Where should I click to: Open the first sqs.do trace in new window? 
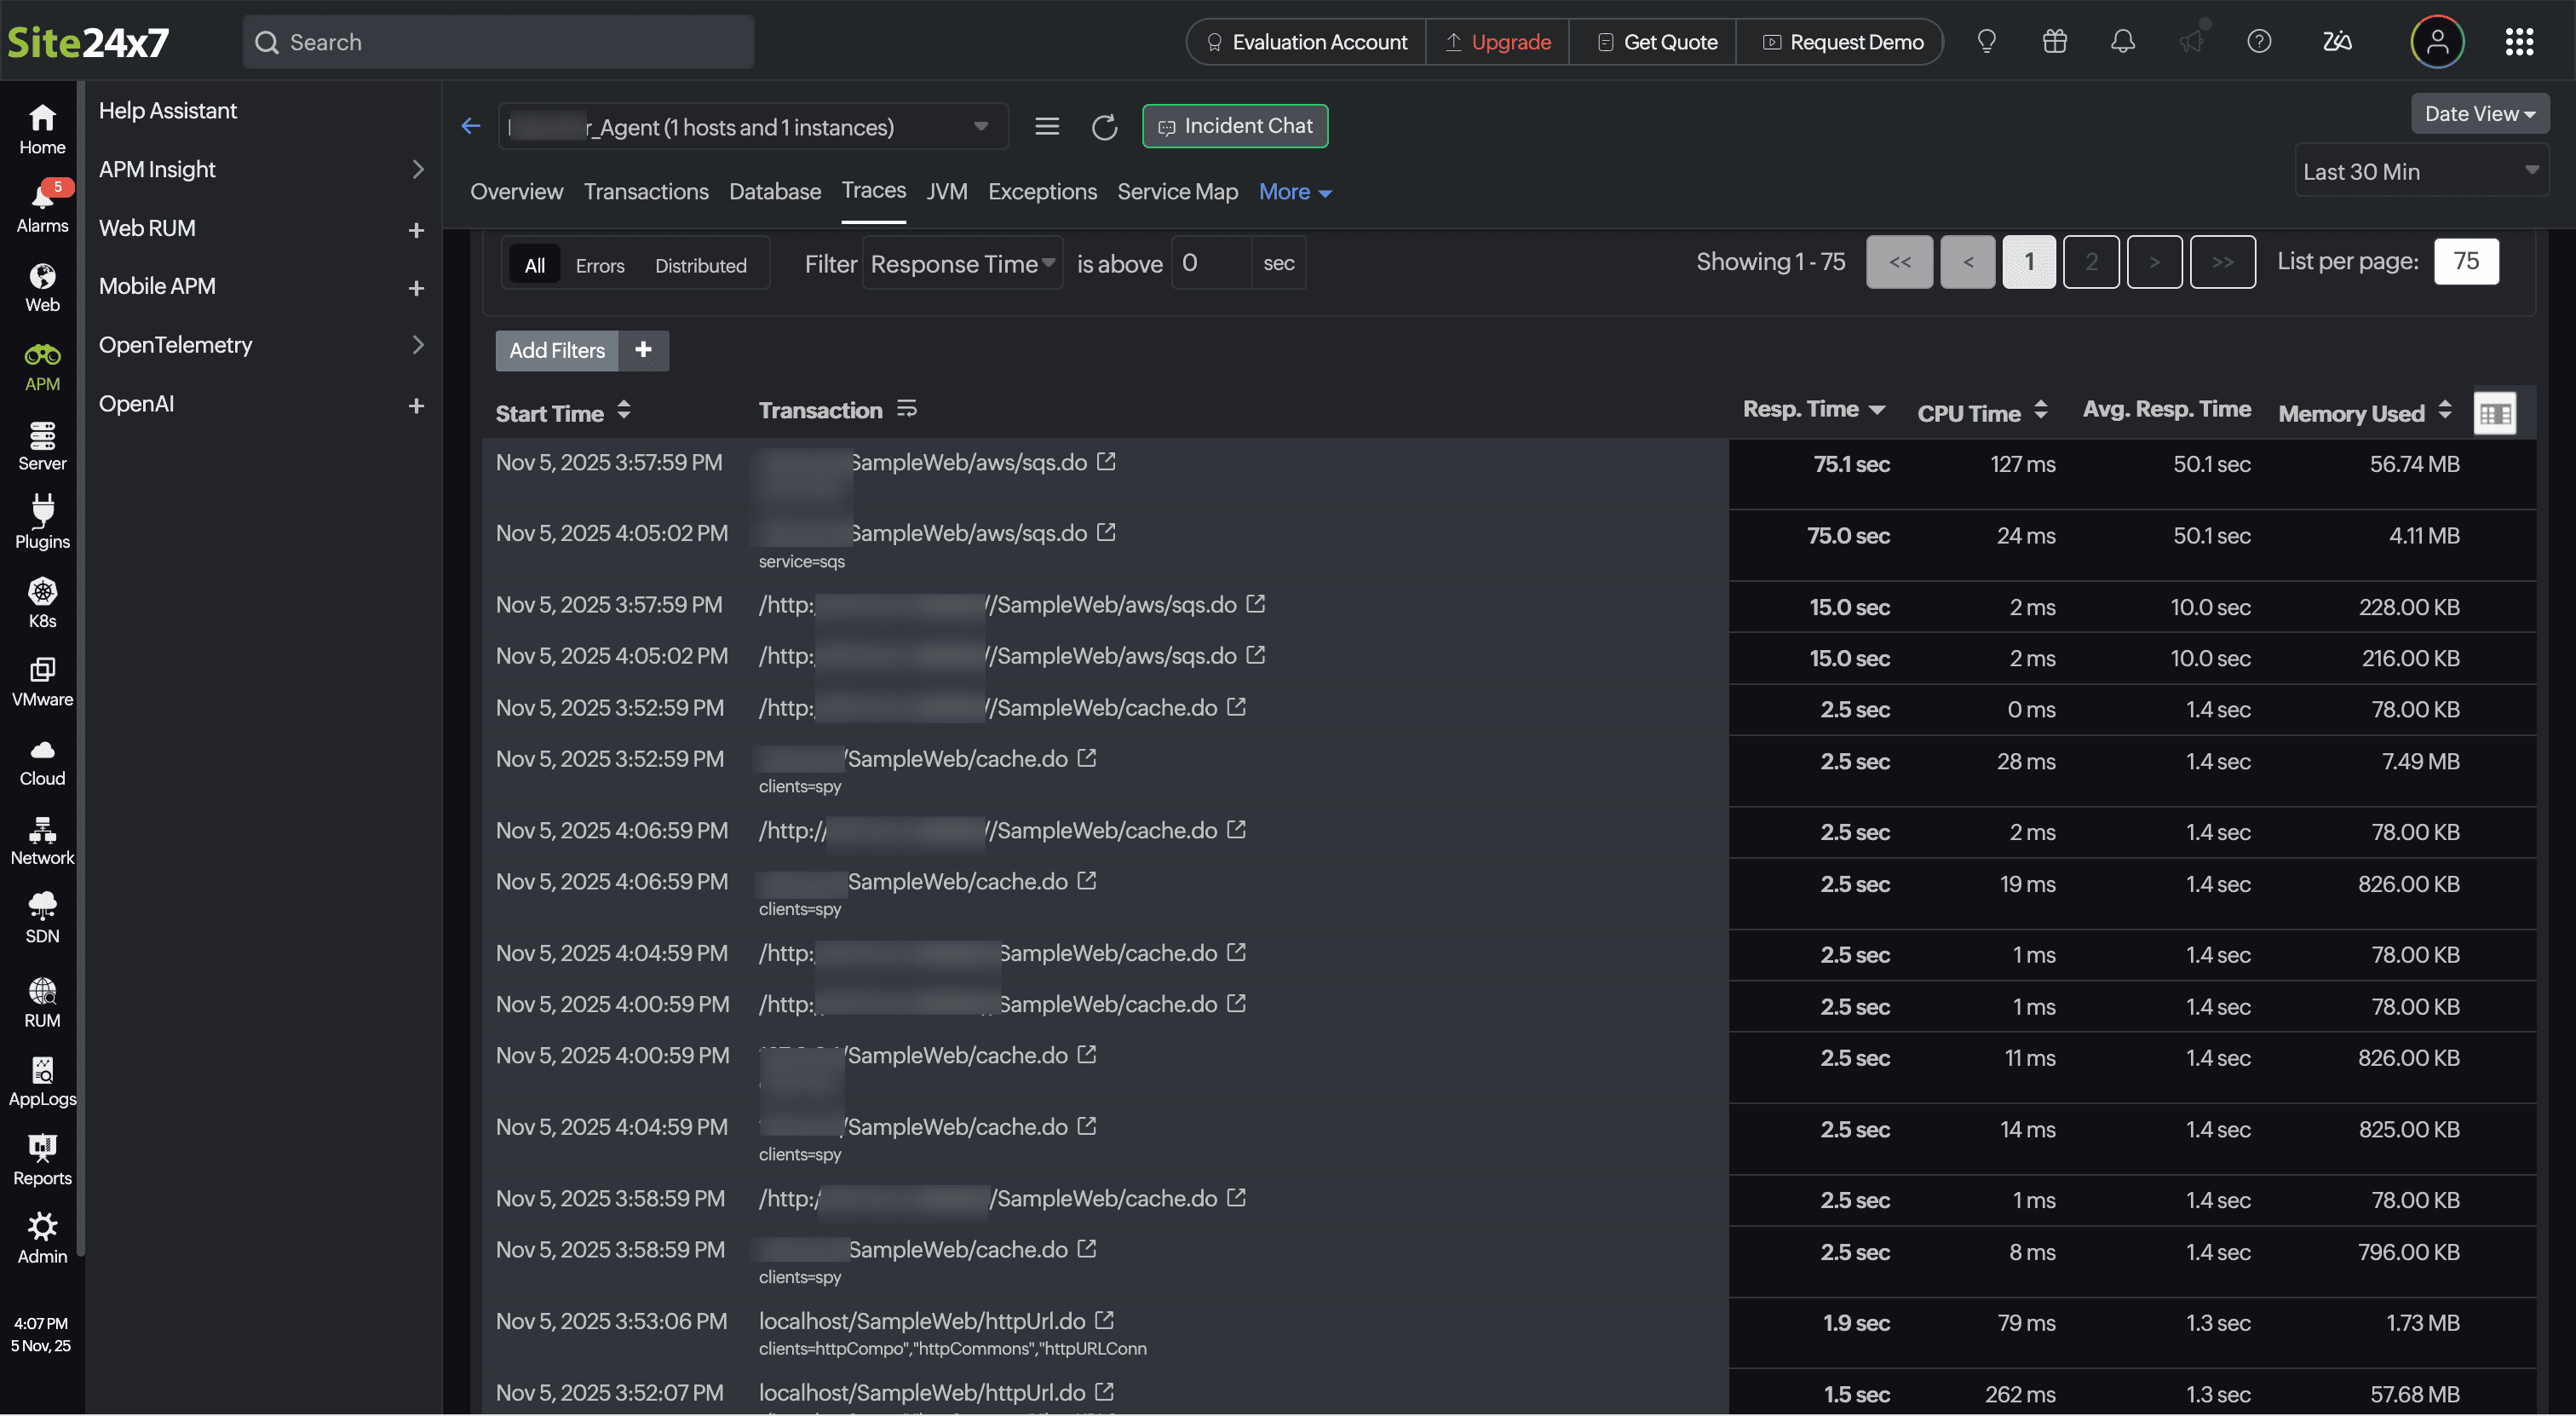[x=1105, y=462]
